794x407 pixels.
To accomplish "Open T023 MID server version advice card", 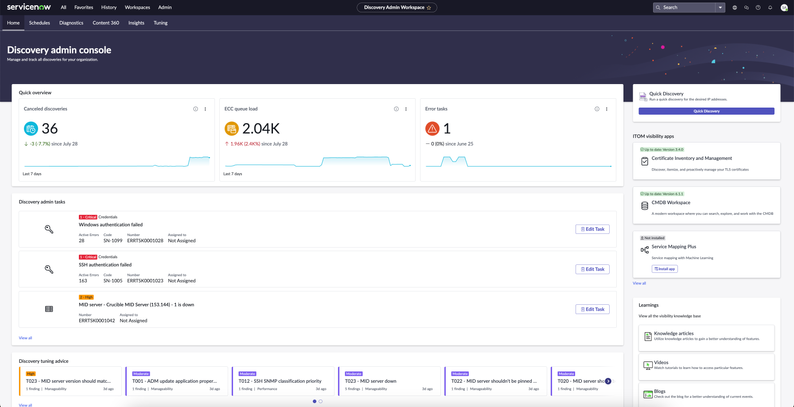I will pos(70,381).
